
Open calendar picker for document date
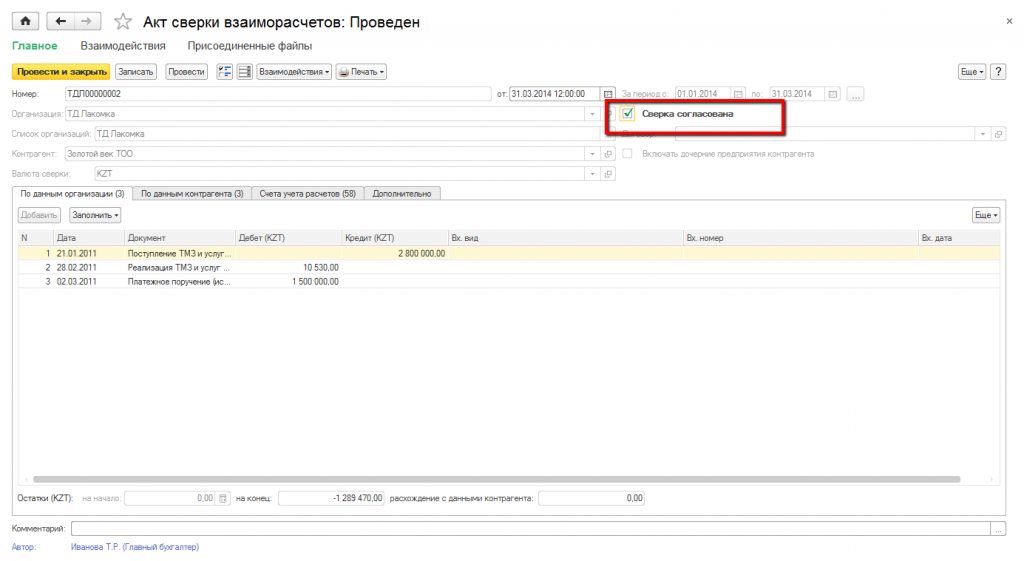tap(608, 94)
